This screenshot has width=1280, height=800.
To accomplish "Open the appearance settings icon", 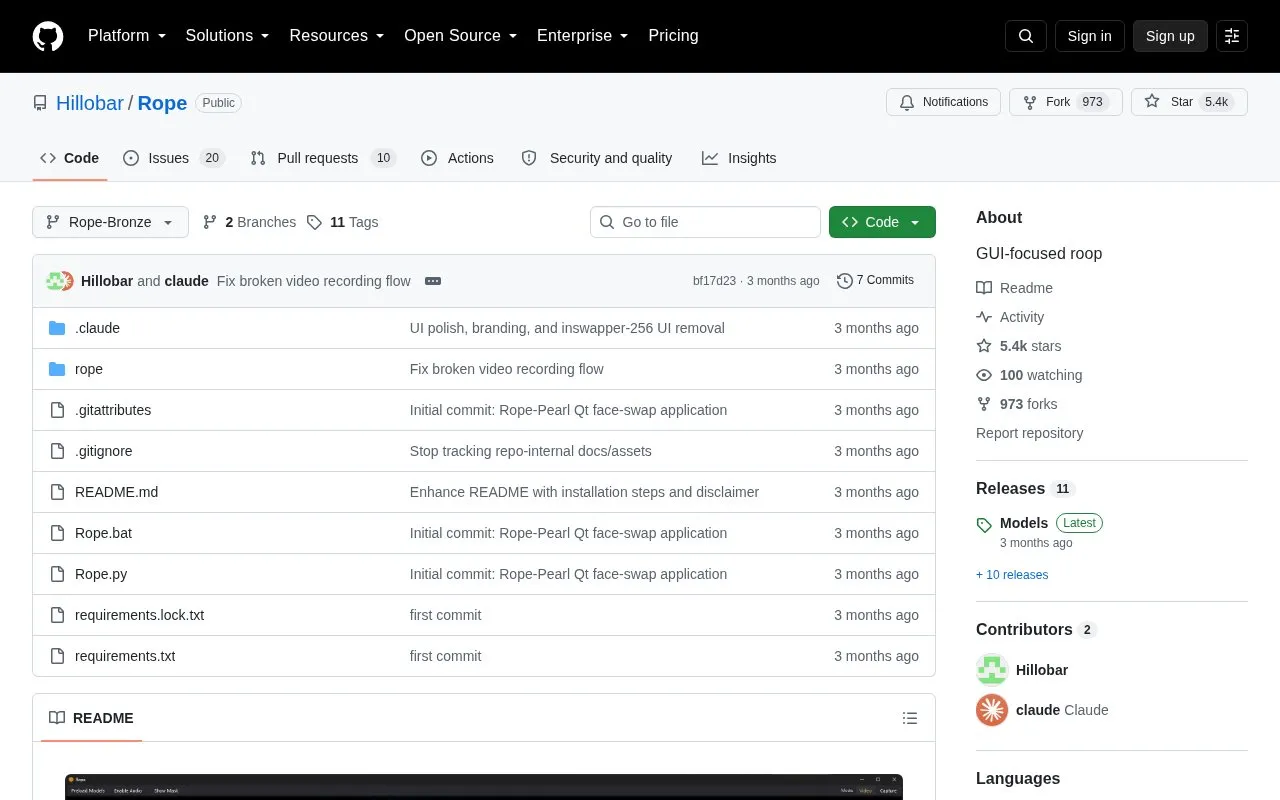I will 1232,36.
